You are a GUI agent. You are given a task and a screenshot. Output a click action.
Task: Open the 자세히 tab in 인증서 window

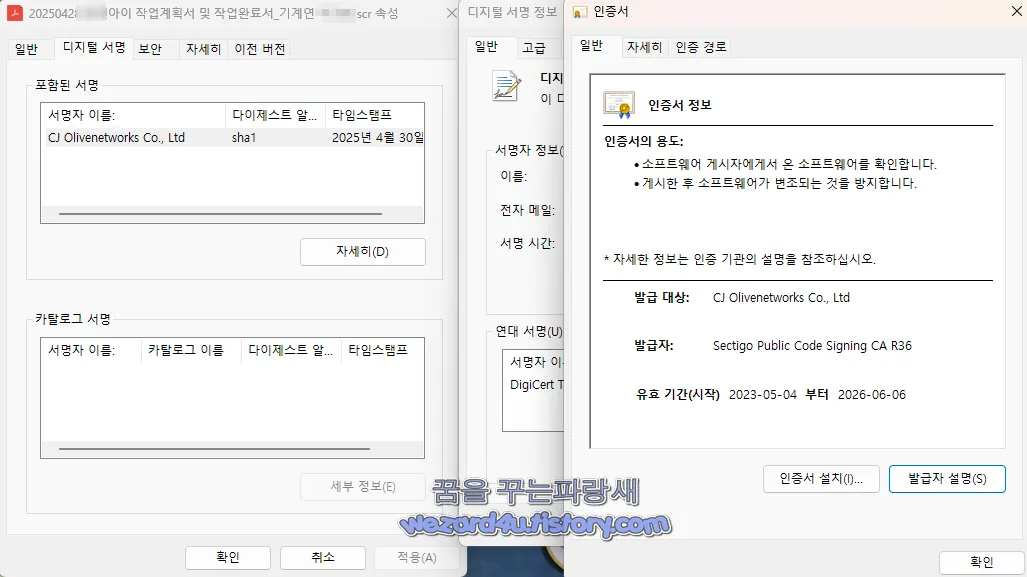click(x=644, y=47)
